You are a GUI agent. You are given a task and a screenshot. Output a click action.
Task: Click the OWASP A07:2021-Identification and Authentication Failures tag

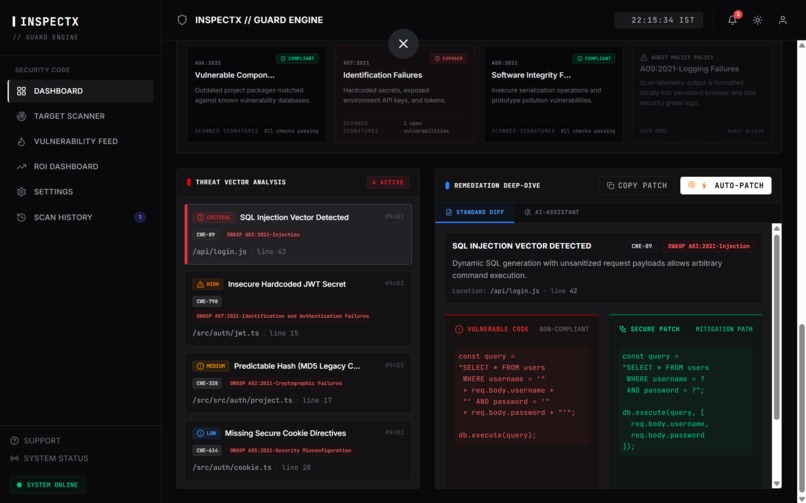click(x=282, y=316)
